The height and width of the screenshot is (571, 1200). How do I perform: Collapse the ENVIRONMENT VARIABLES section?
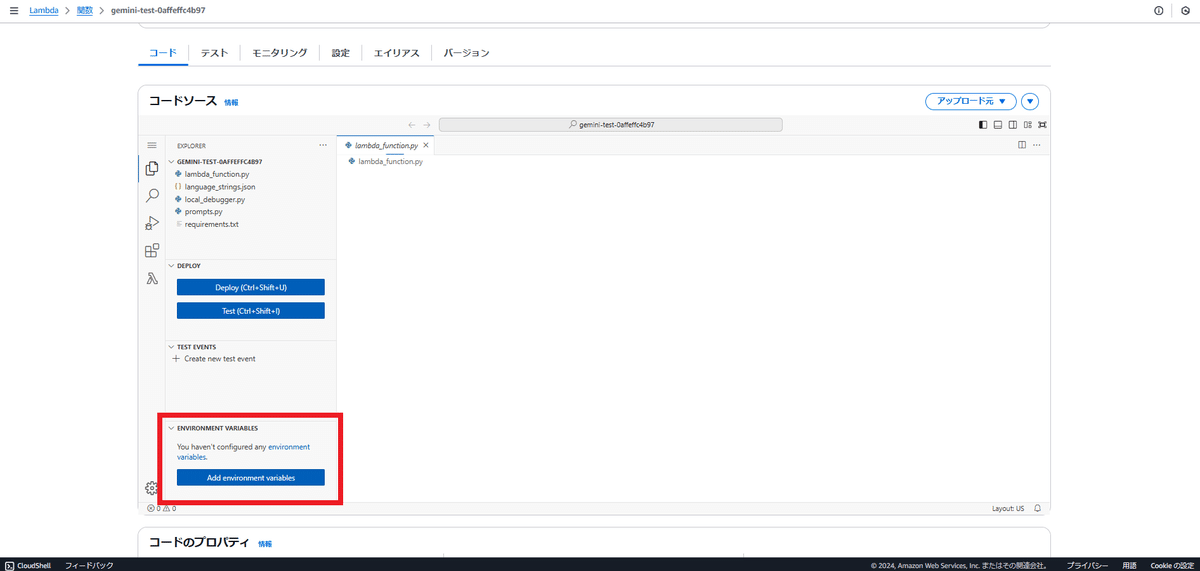pyautogui.click(x=171, y=428)
